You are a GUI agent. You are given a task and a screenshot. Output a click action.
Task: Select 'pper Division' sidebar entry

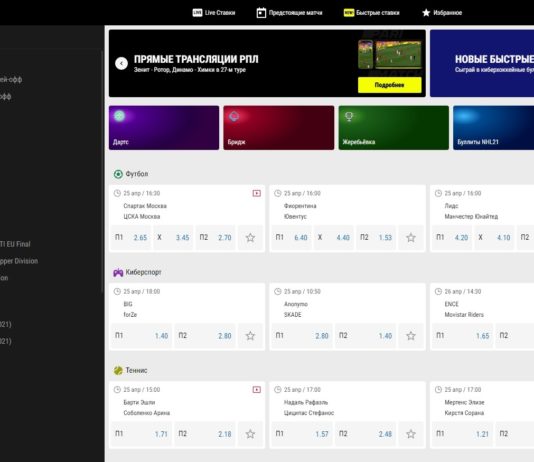click(x=19, y=261)
